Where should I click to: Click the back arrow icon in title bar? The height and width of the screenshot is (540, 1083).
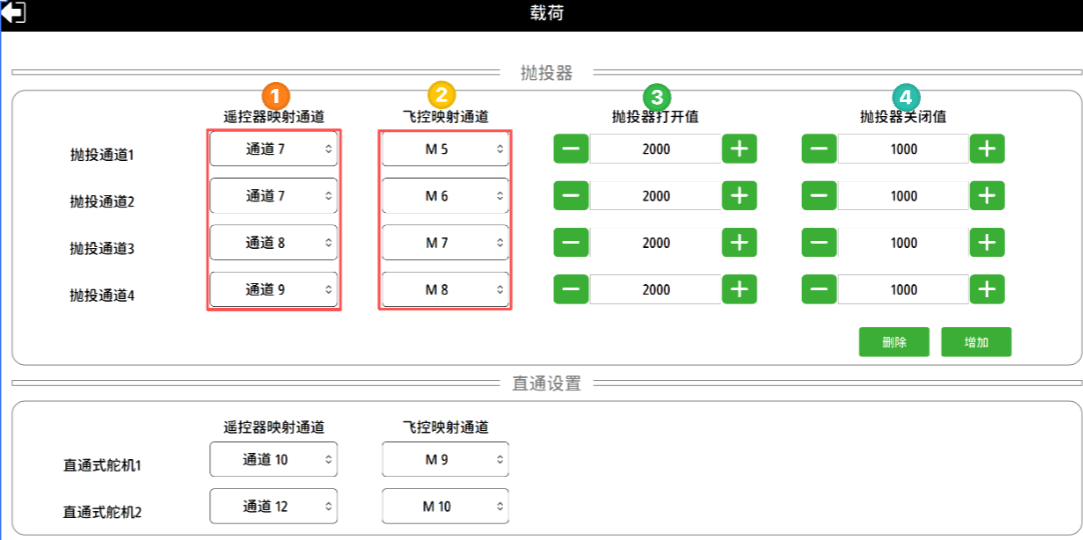click(14, 13)
